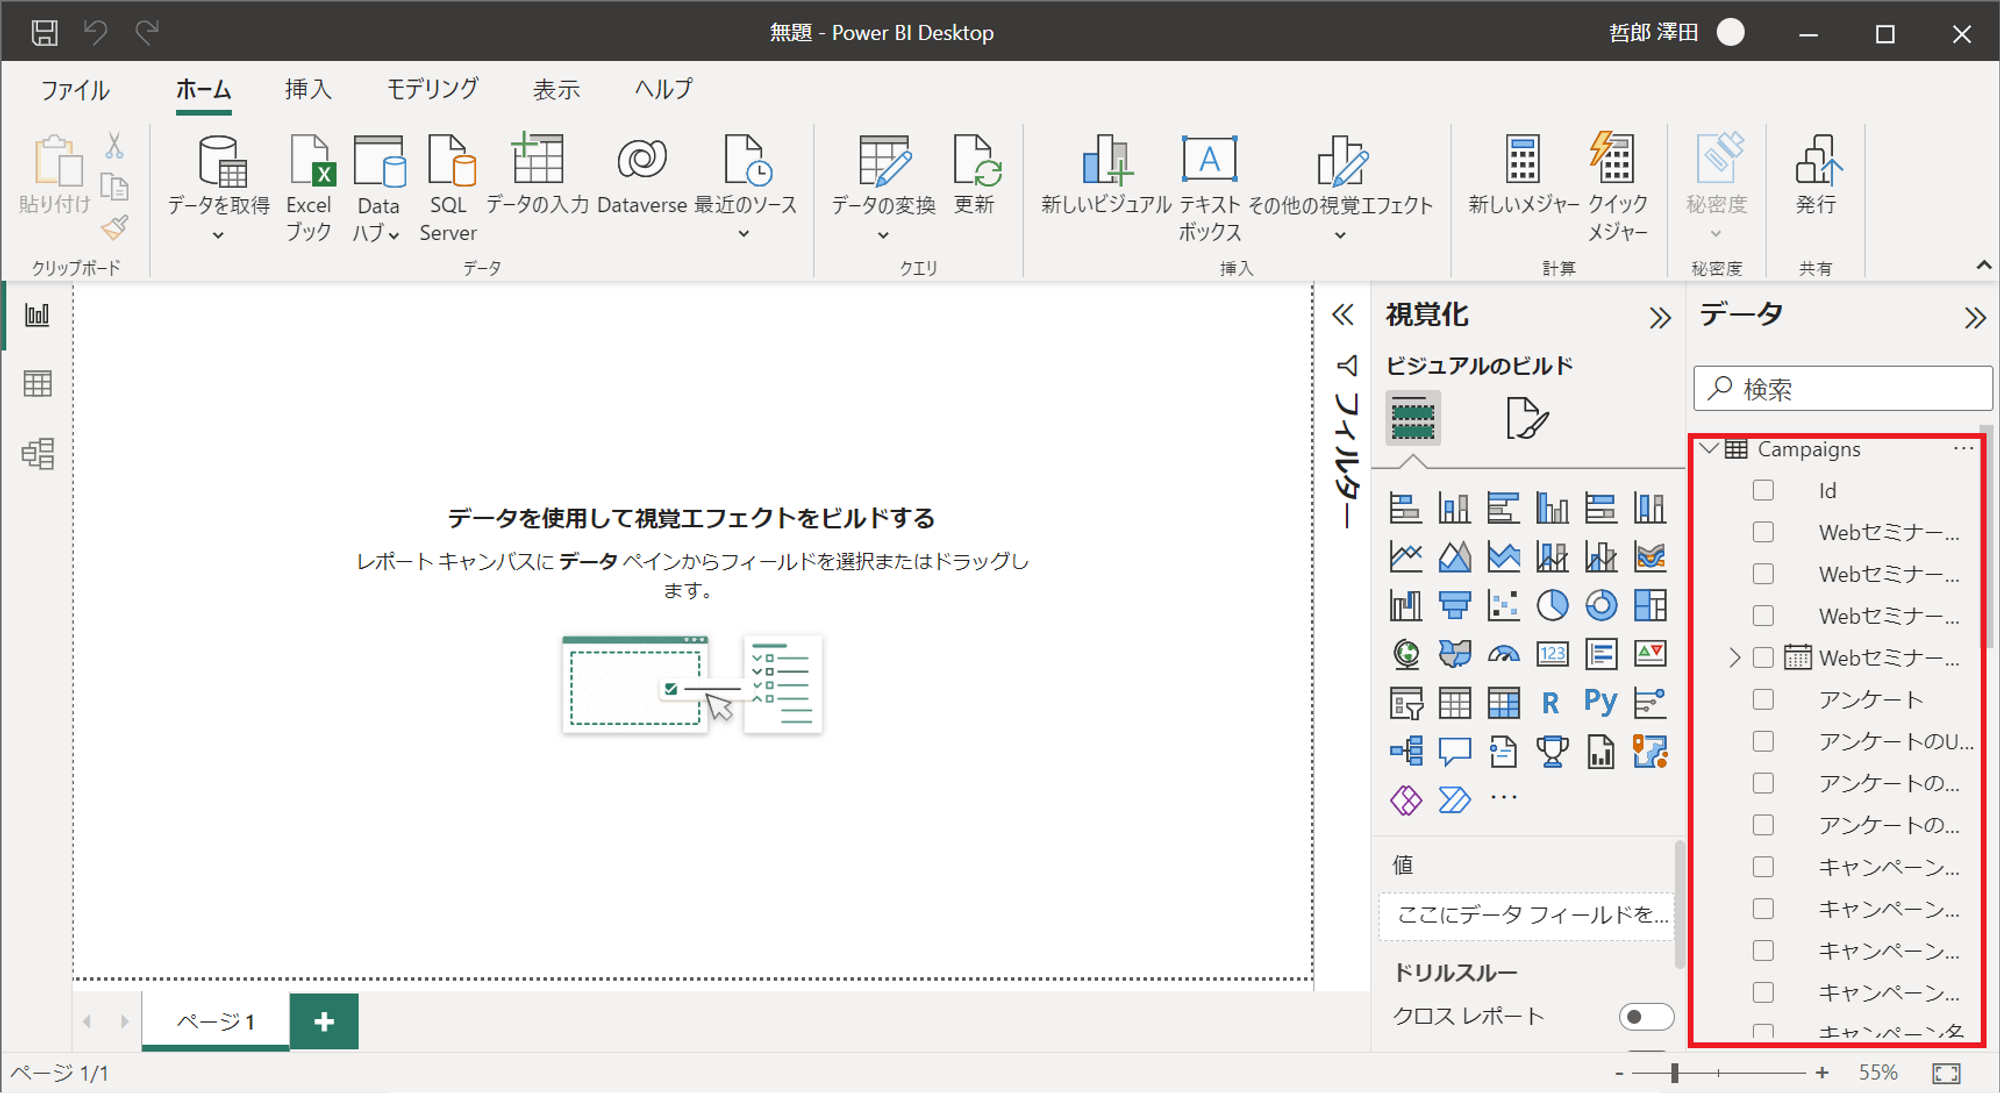Viewport: 2000px width, 1093px height.
Task: Click the データの入力 table icon
Action: coord(537,160)
